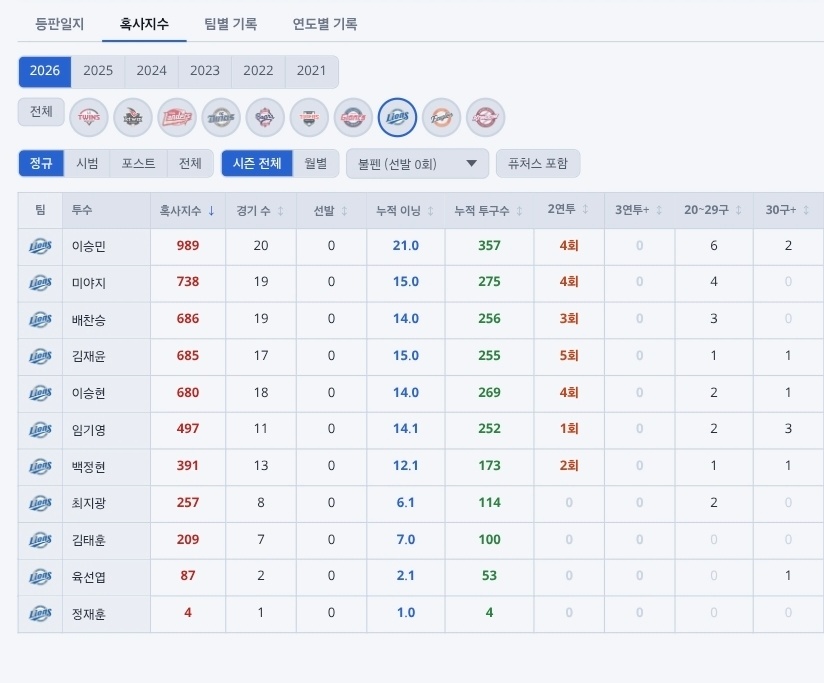Viewport: 824px width, 683px height.
Task: Select the 2026 year tab
Action: click(x=45, y=71)
